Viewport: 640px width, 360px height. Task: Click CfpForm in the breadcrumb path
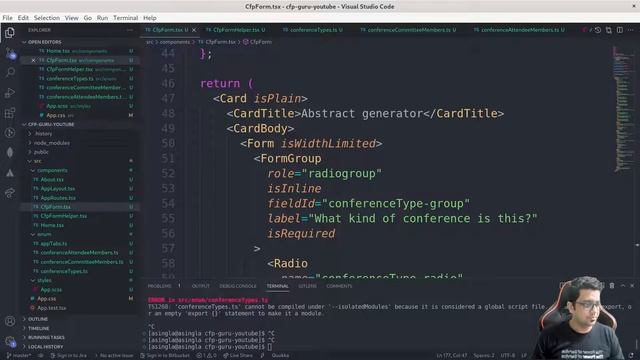pos(258,42)
